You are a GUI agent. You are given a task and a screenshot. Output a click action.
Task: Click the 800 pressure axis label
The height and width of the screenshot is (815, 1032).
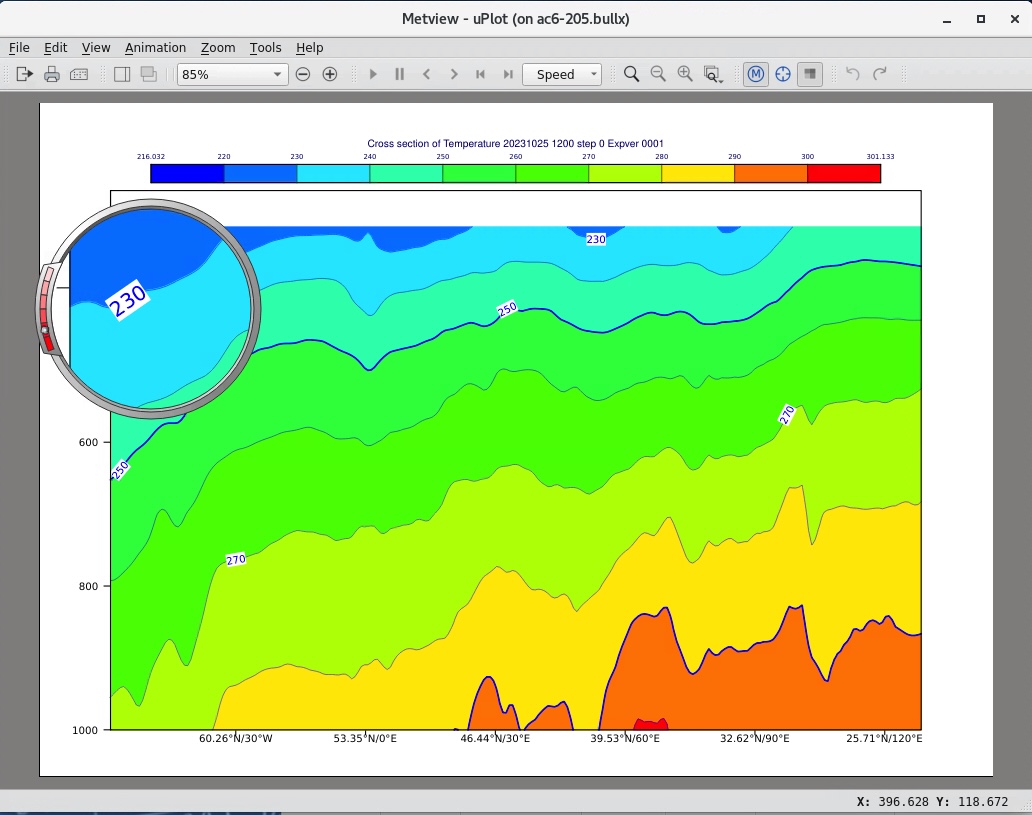coord(88,586)
